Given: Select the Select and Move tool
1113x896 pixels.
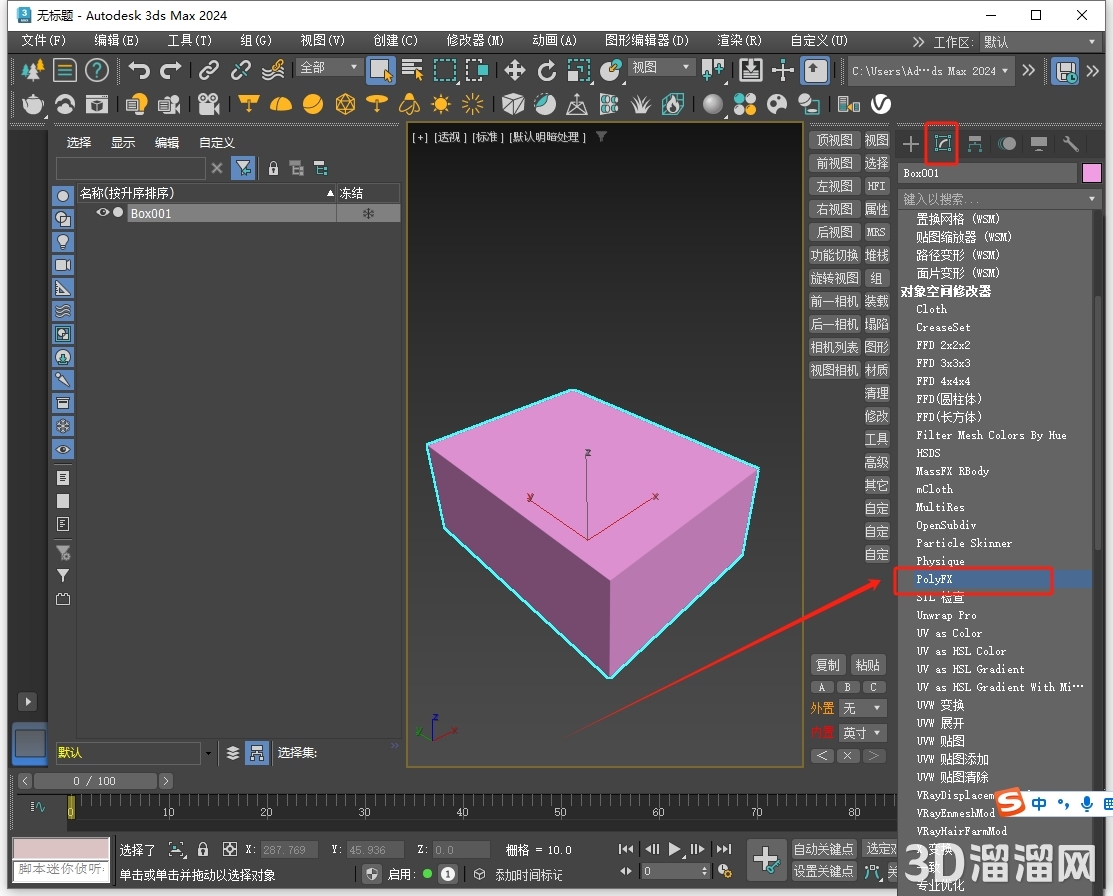Looking at the screenshot, I should pyautogui.click(x=516, y=69).
